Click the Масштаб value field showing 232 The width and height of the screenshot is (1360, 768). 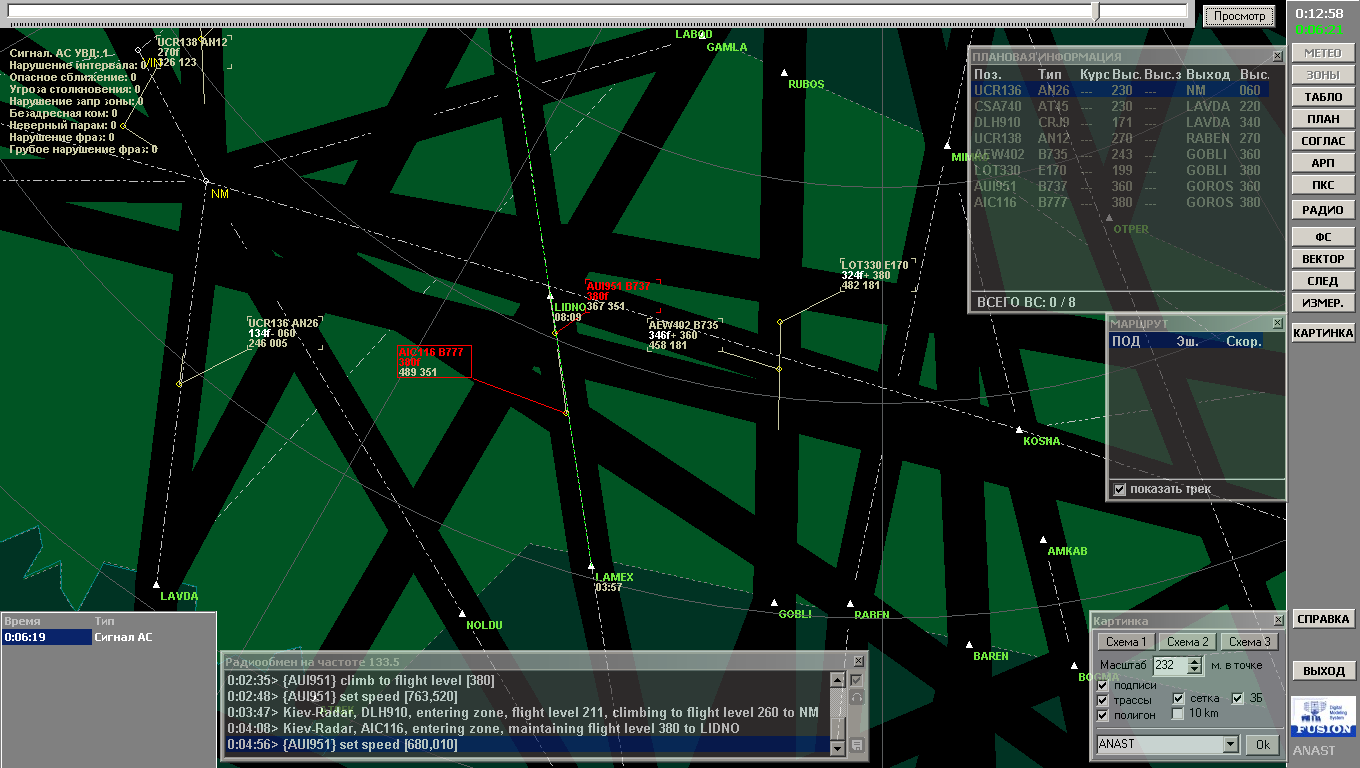coord(1170,665)
